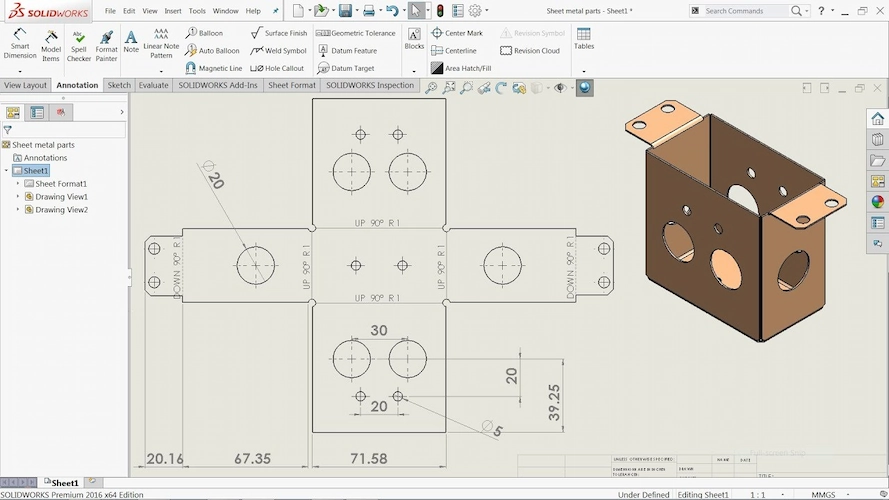Insert a Magnetic Line
This screenshot has height=500, width=889.
214,68
